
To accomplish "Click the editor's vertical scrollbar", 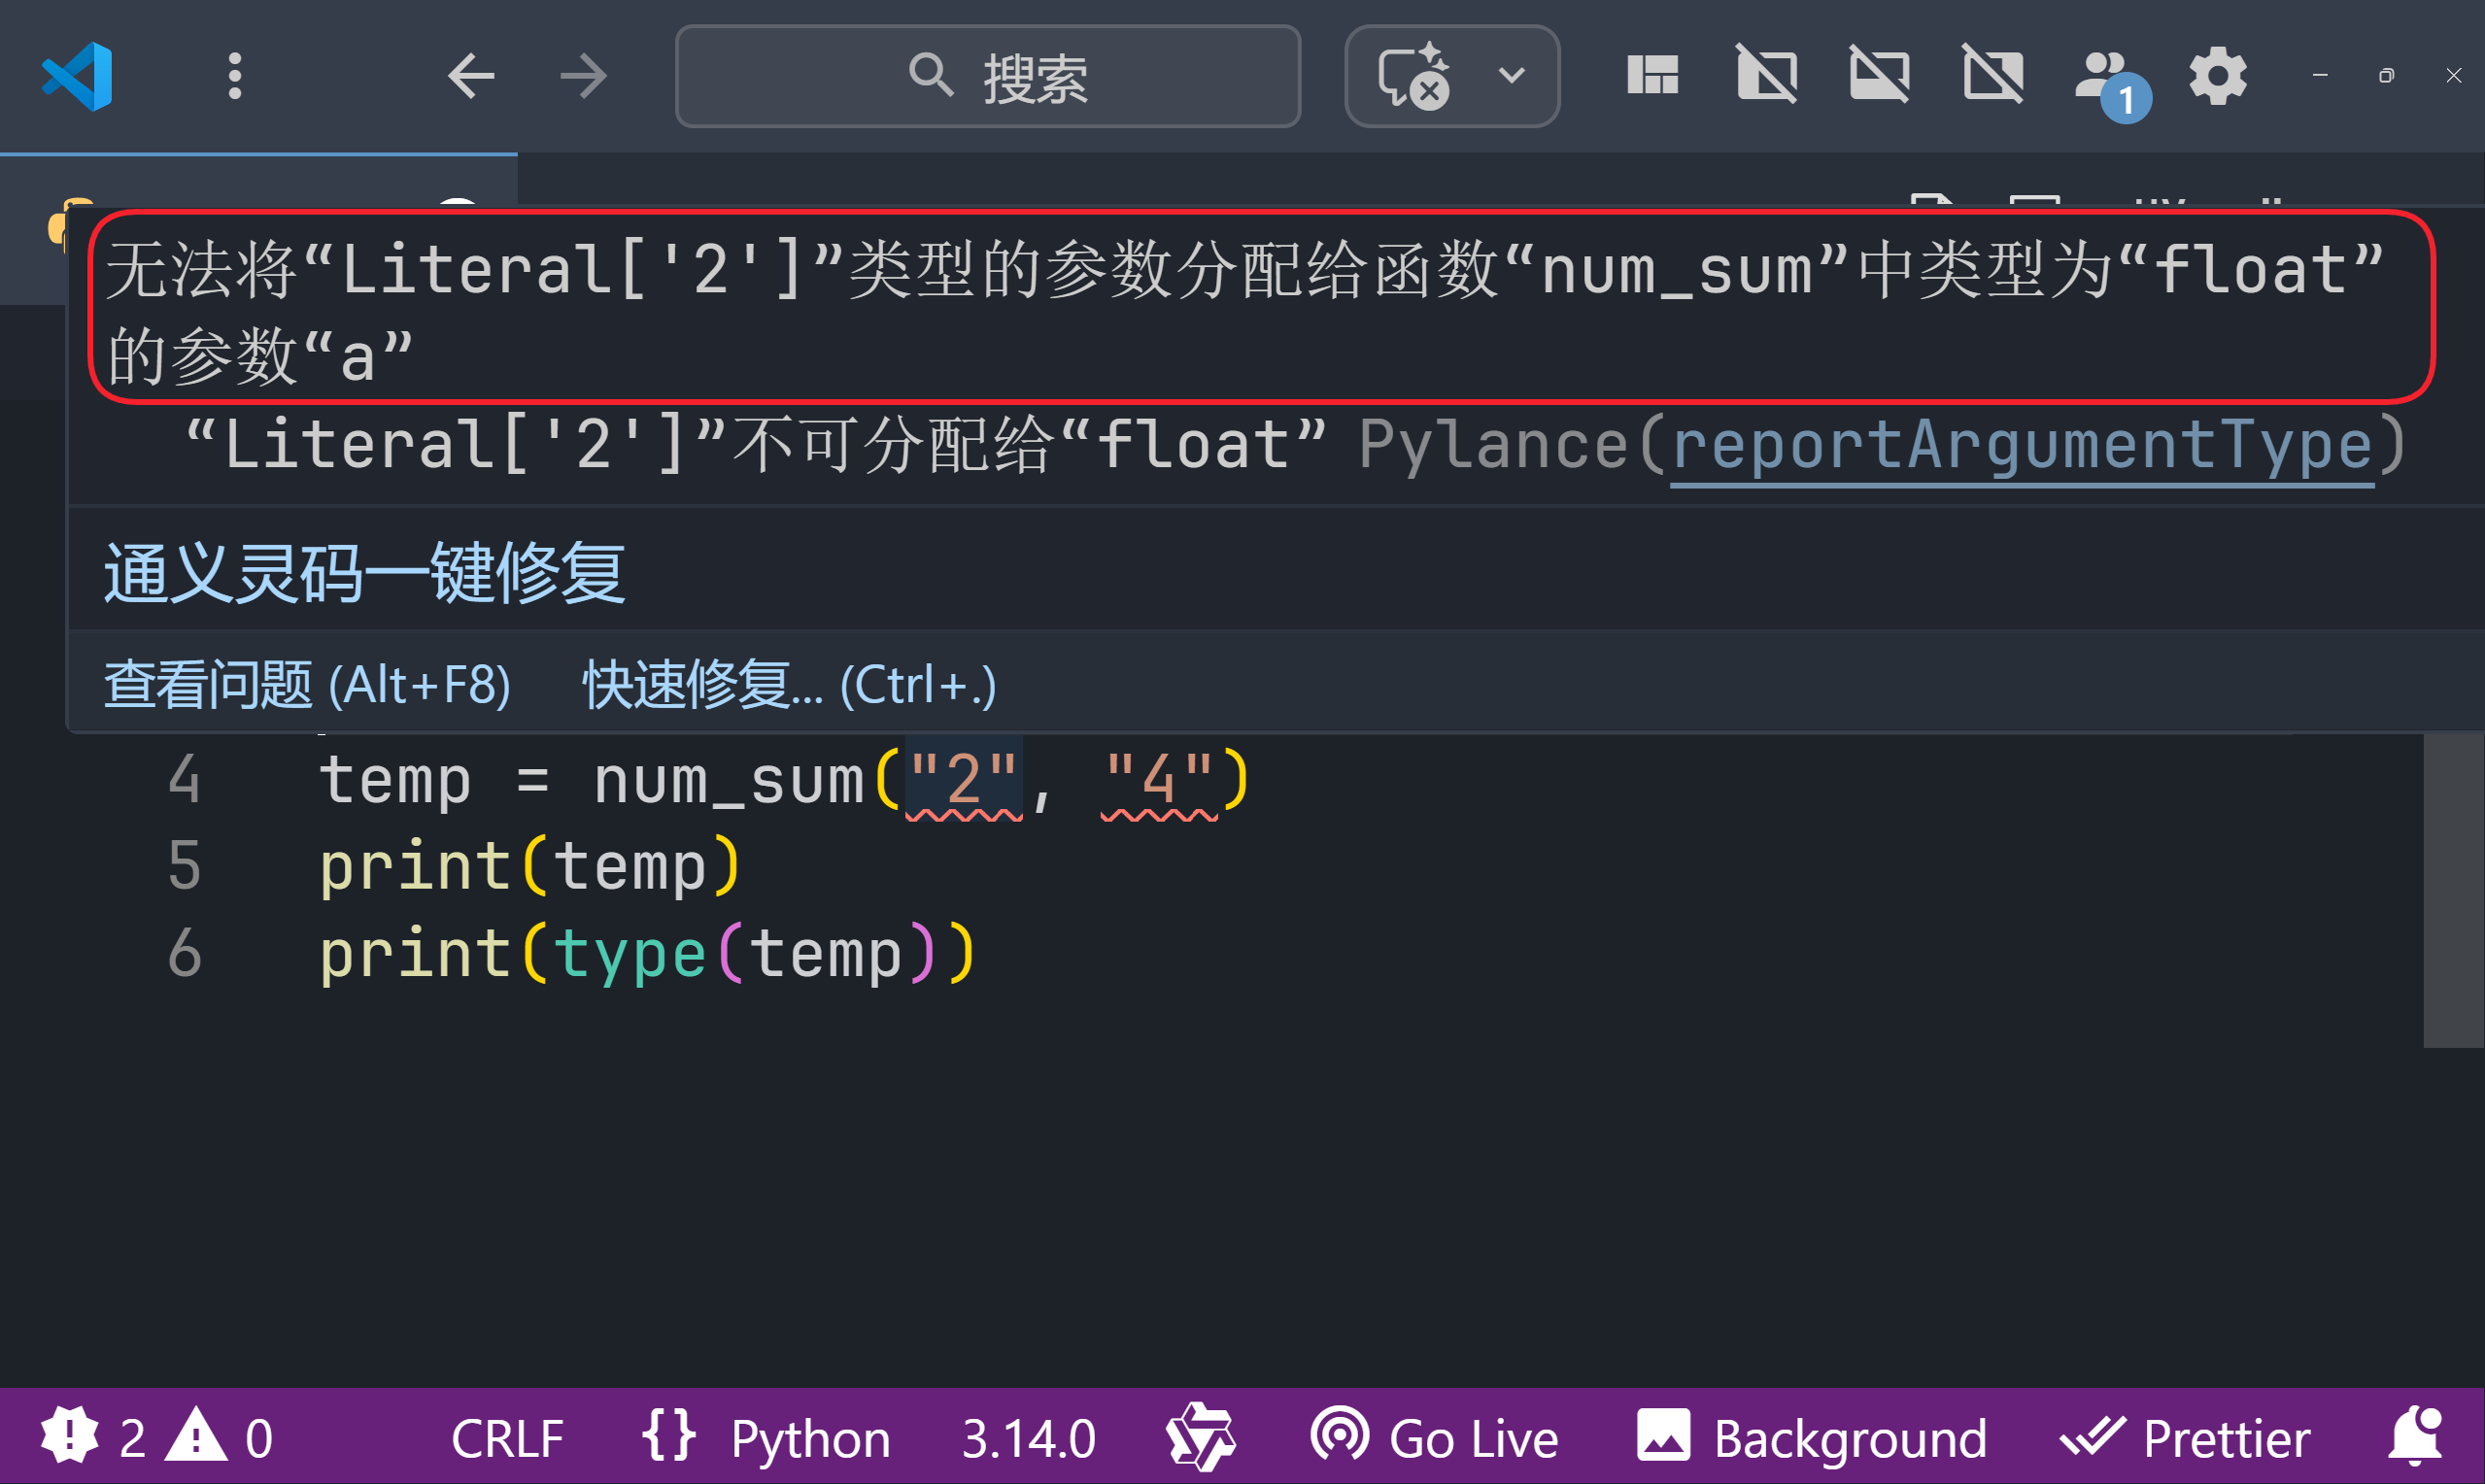I will point(2452,890).
